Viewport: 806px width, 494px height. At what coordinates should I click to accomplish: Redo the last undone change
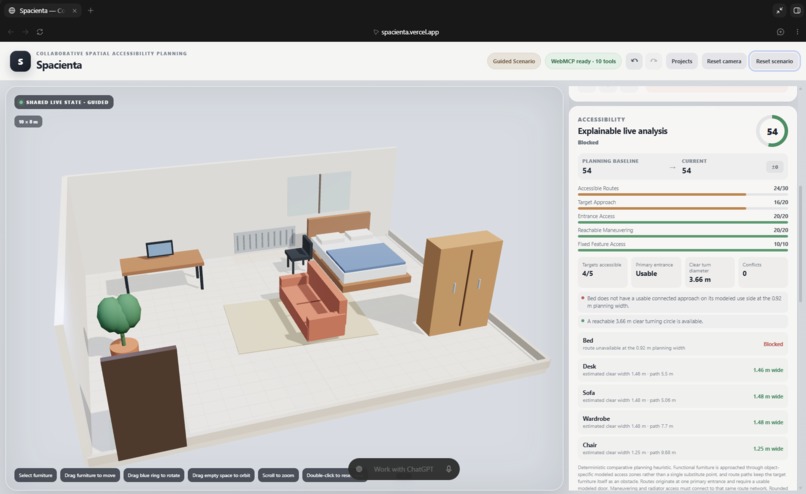[654, 61]
